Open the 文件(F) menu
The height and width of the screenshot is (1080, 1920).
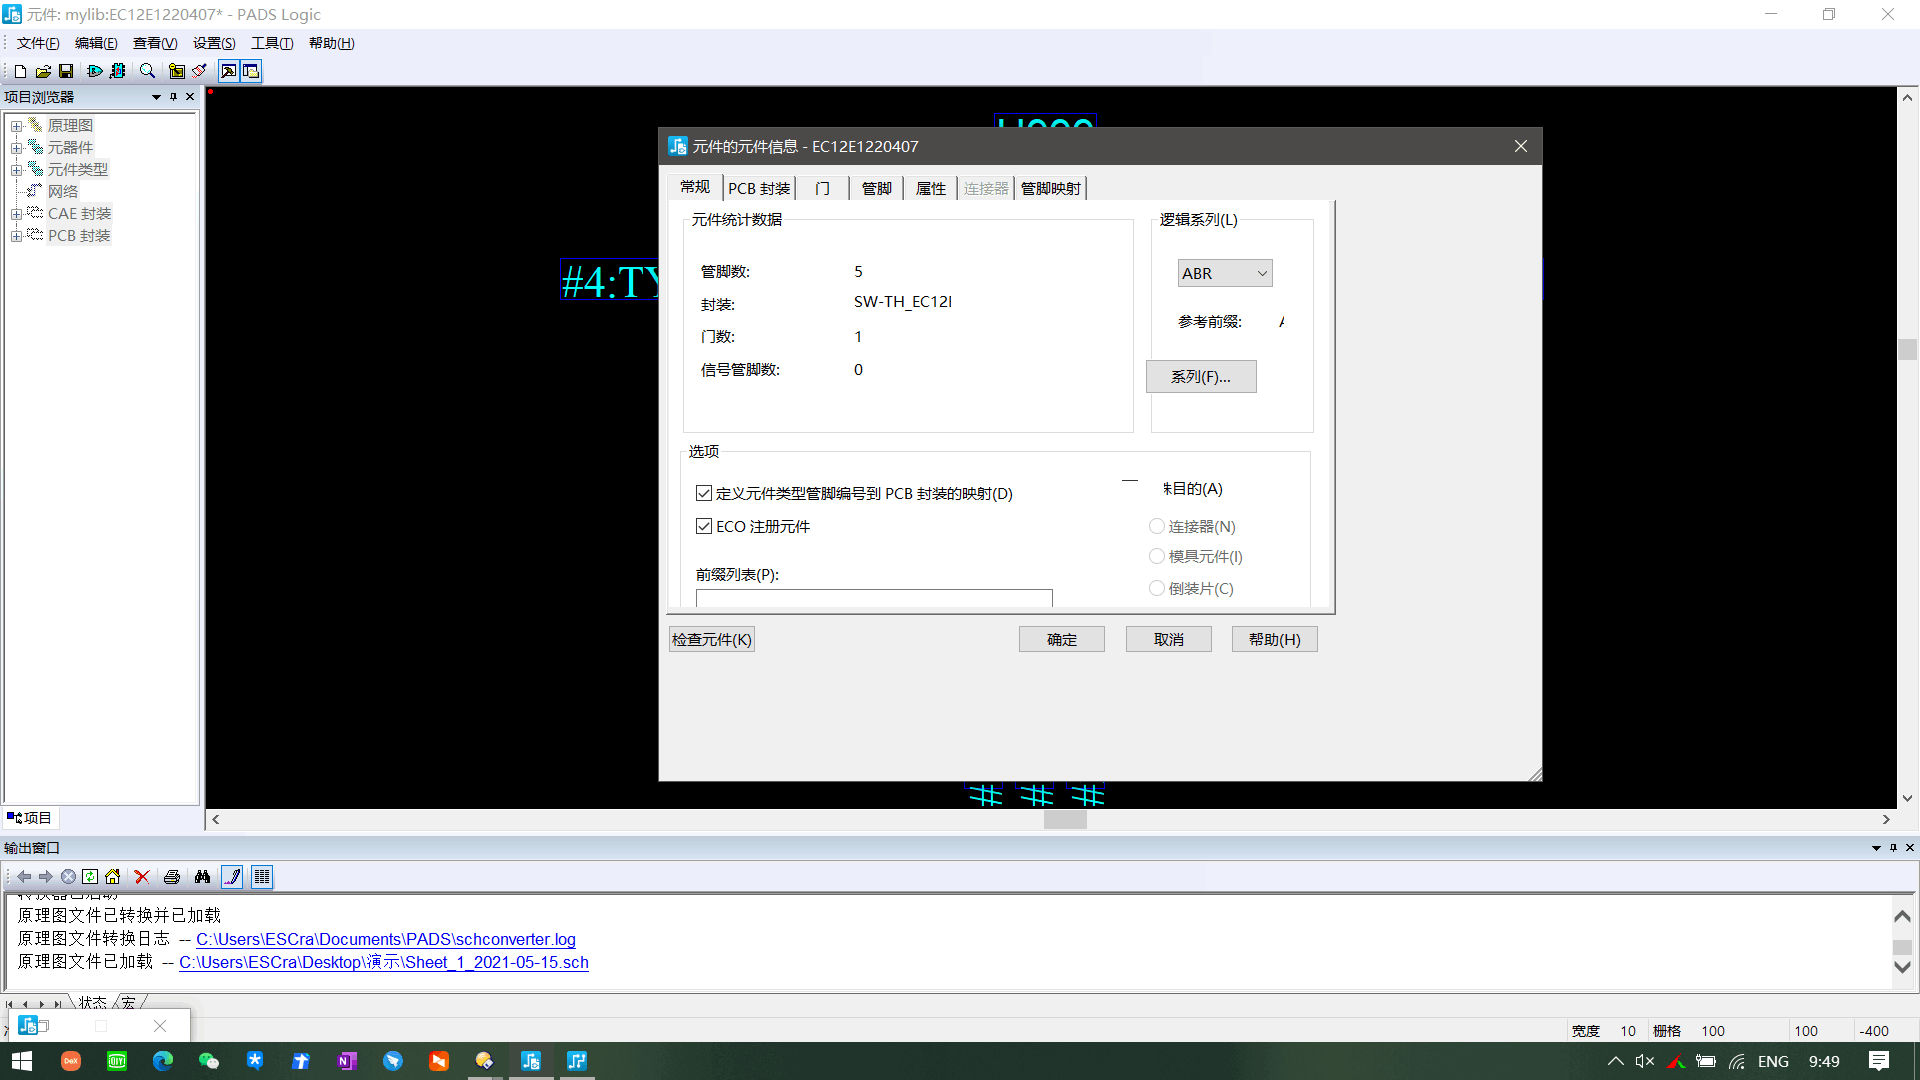[x=38, y=43]
